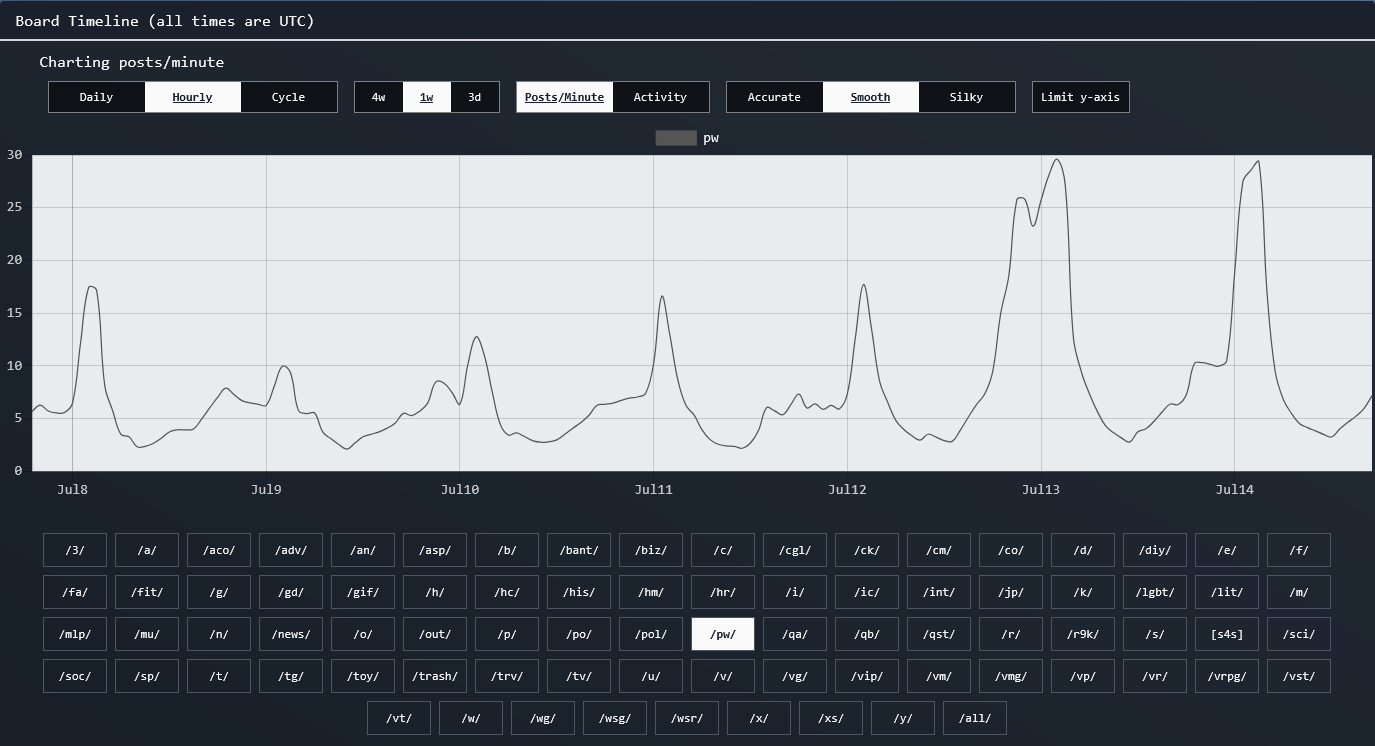Show the /vrpg/ board
The width and height of the screenshot is (1375, 746).
coord(1227,676)
